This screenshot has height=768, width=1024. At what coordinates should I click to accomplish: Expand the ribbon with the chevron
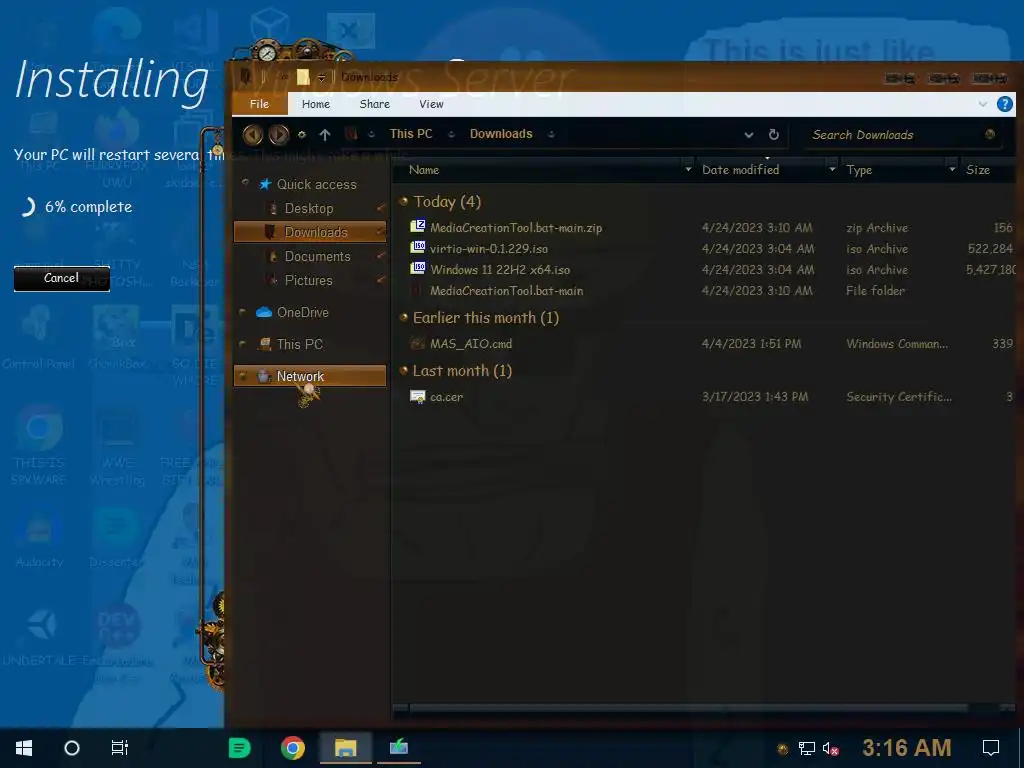(983, 104)
